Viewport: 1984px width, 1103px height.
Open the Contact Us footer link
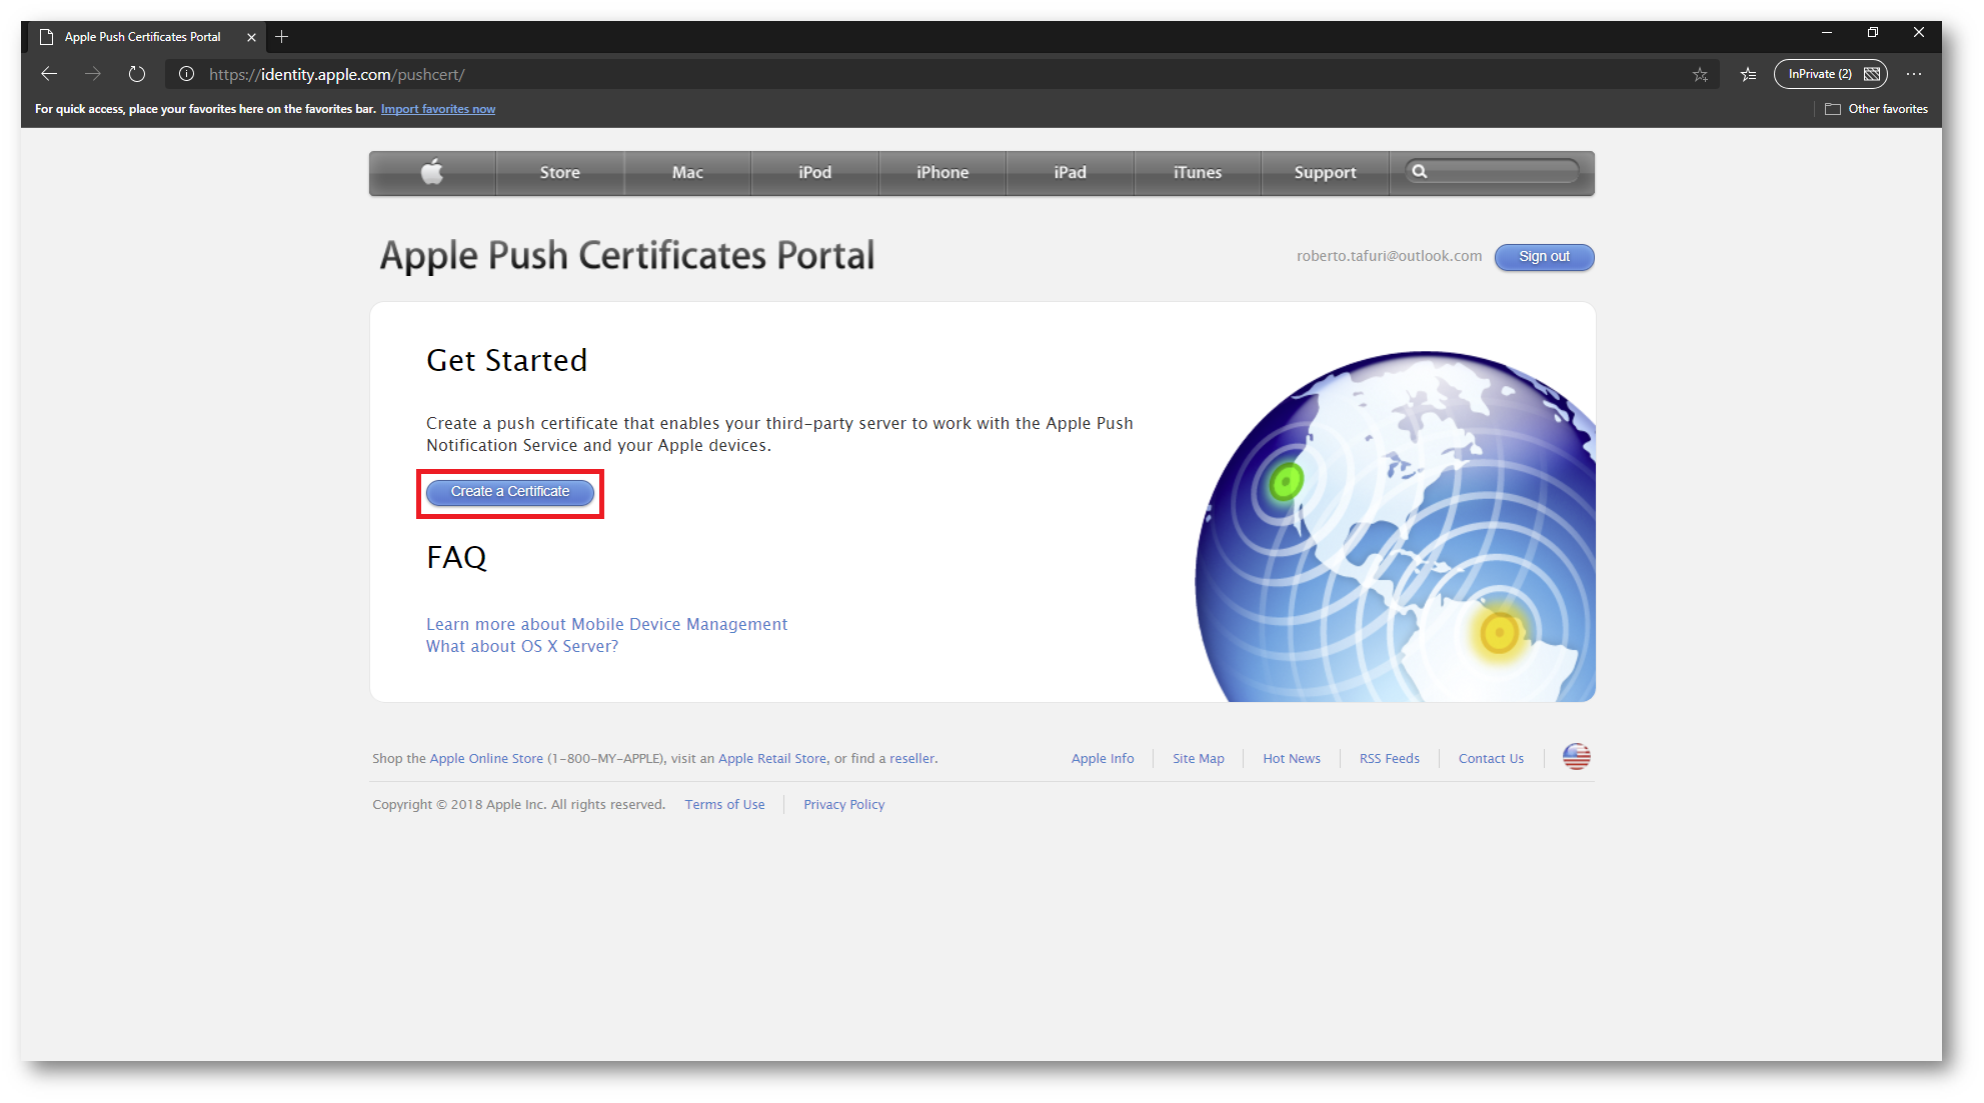pyautogui.click(x=1491, y=759)
